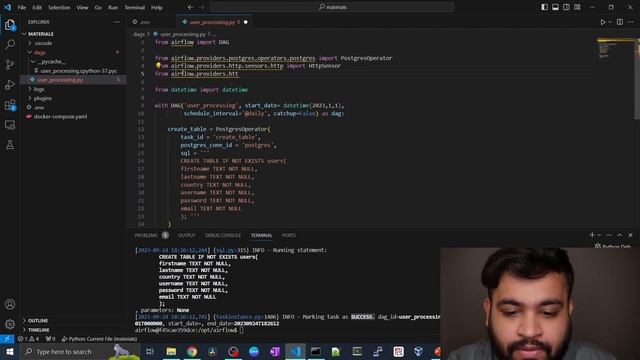Open Explorer views and more actions ellipsis
The image size is (640, 360).
coord(117,22)
